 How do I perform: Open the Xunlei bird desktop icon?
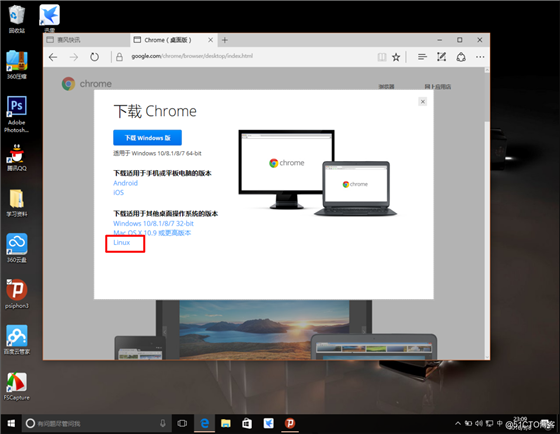[49, 18]
